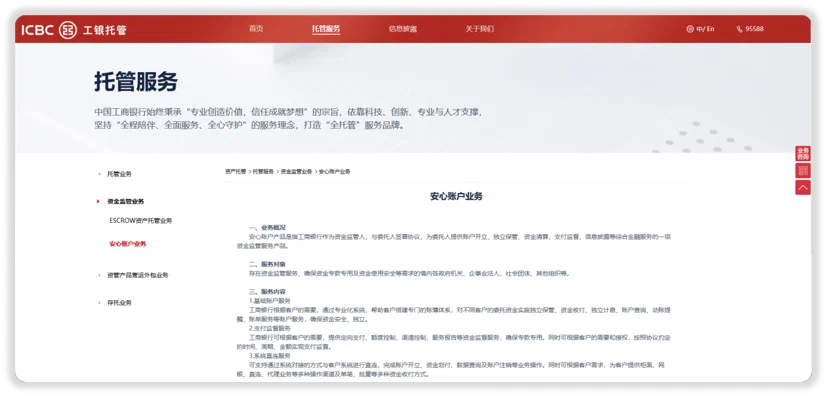Screen dimensions: 826x397
Task: Collapse the 资金监管业务 red arrow
Action: point(99,201)
